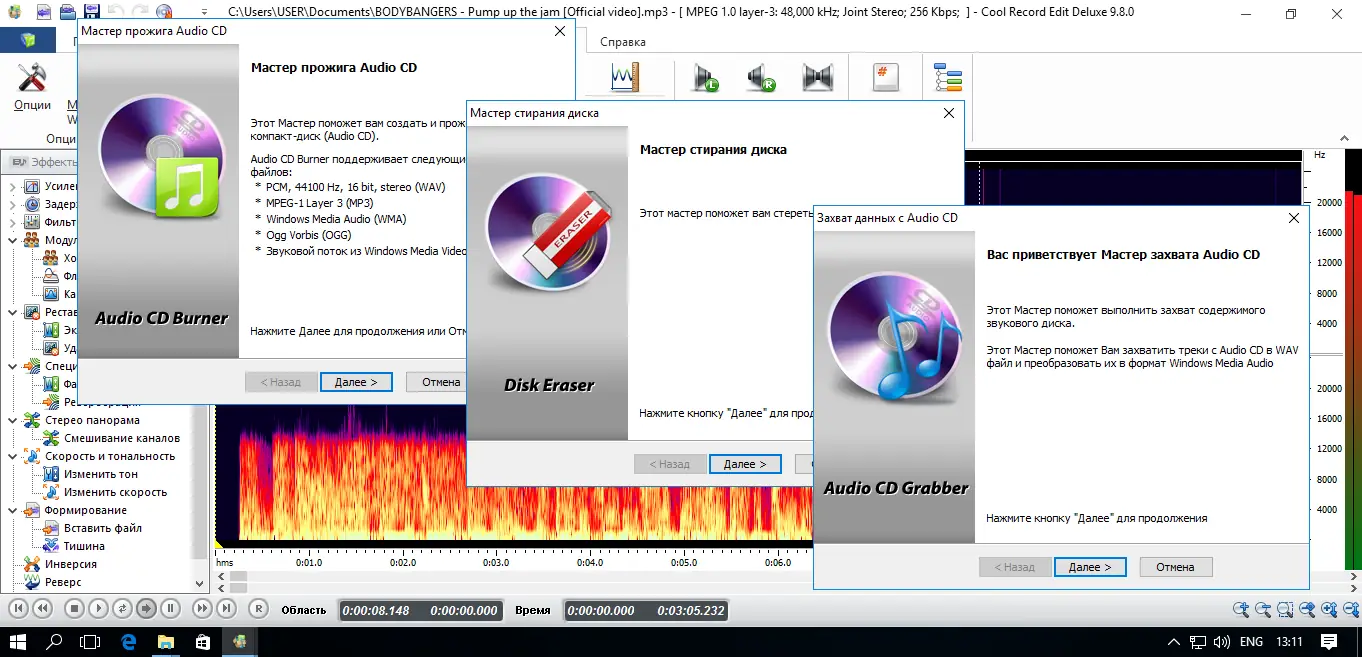Collapse Скорость и тональность group

12,456
